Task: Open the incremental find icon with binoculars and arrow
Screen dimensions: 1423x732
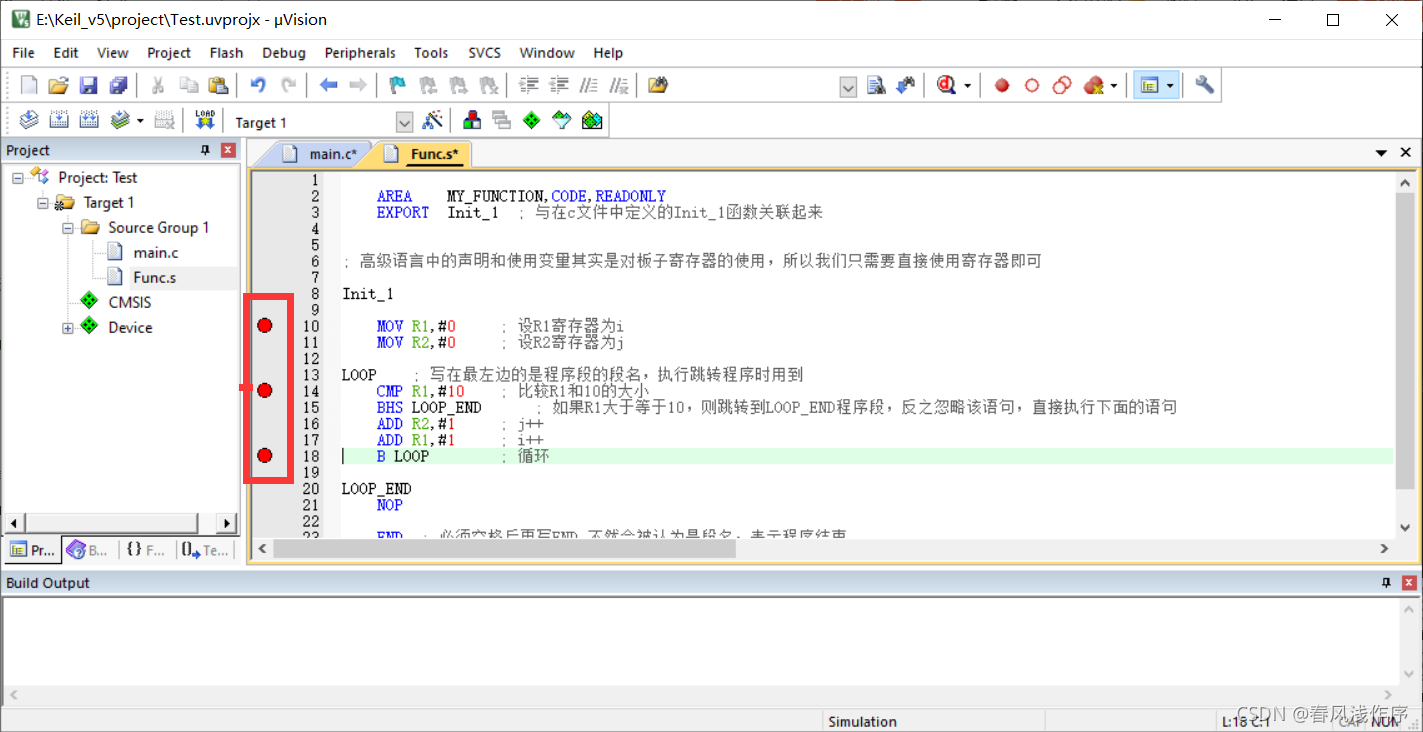Action: tap(906, 85)
